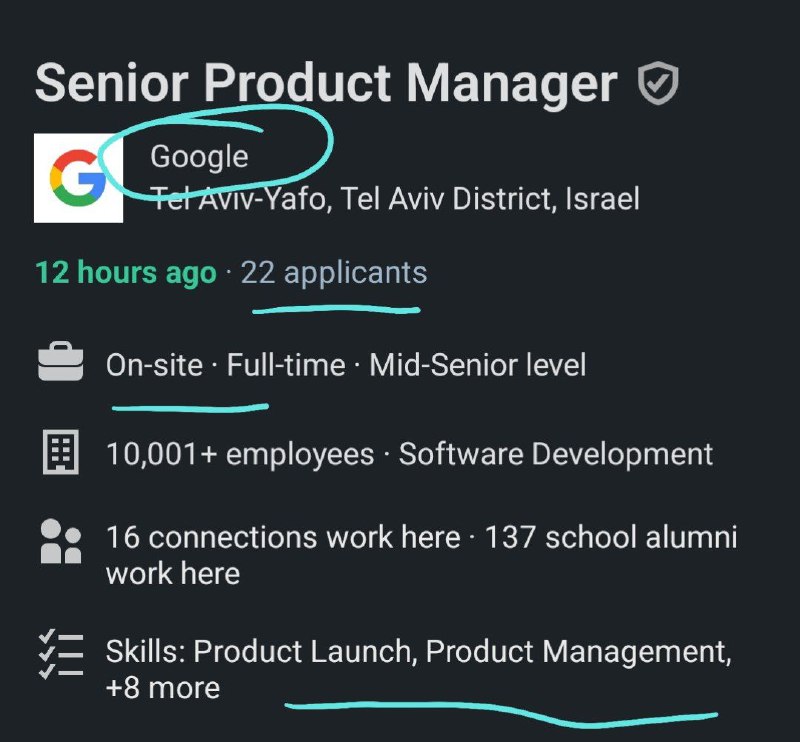This screenshot has height=742, width=800.
Task: Open the 16 connections work here link
Action: tap(283, 537)
